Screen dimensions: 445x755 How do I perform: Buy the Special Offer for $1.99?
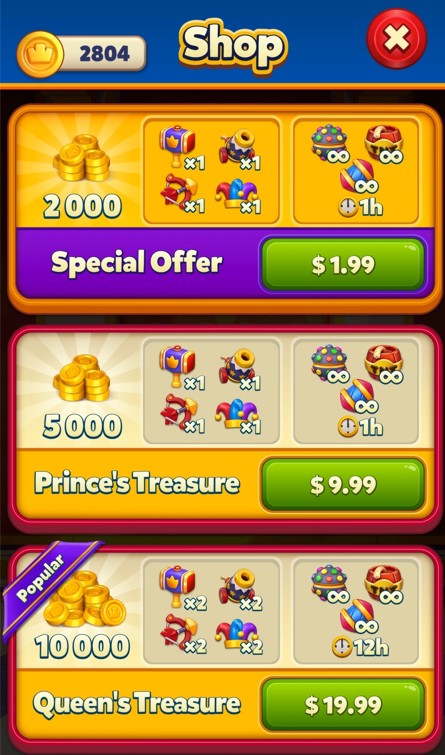pyautogui.click(x=343, y=264)
